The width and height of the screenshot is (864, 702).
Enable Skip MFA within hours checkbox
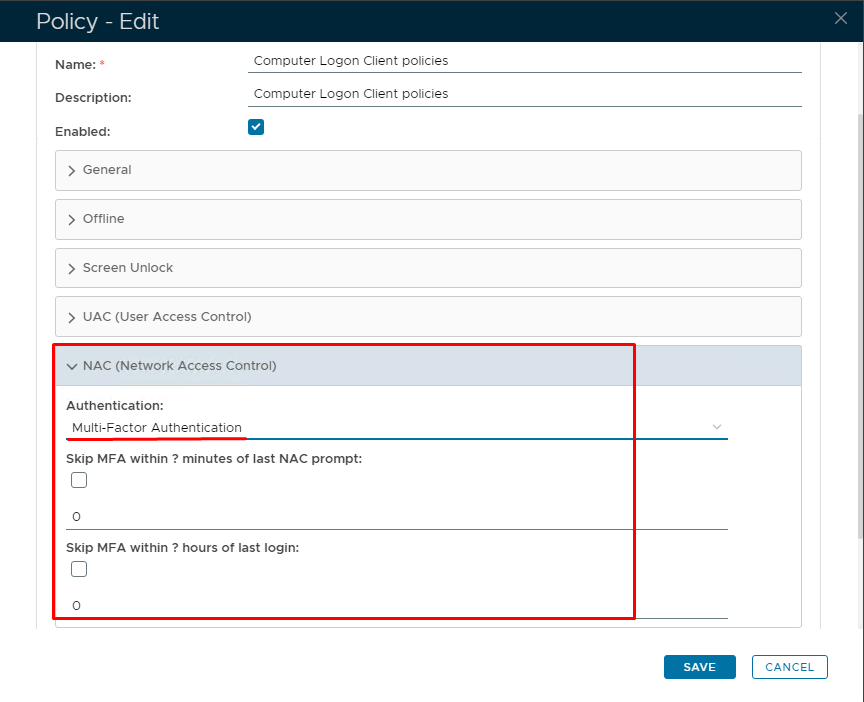click(79, 569)
